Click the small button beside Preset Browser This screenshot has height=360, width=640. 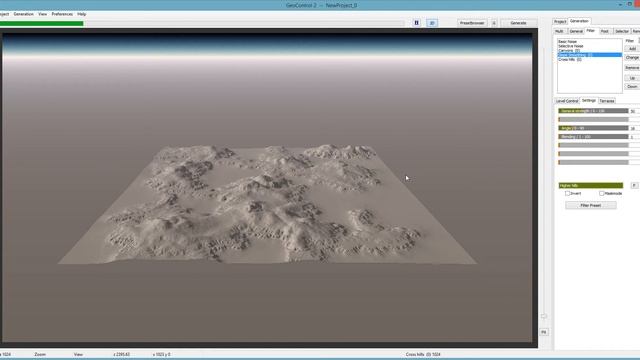(x=494, y=23)
